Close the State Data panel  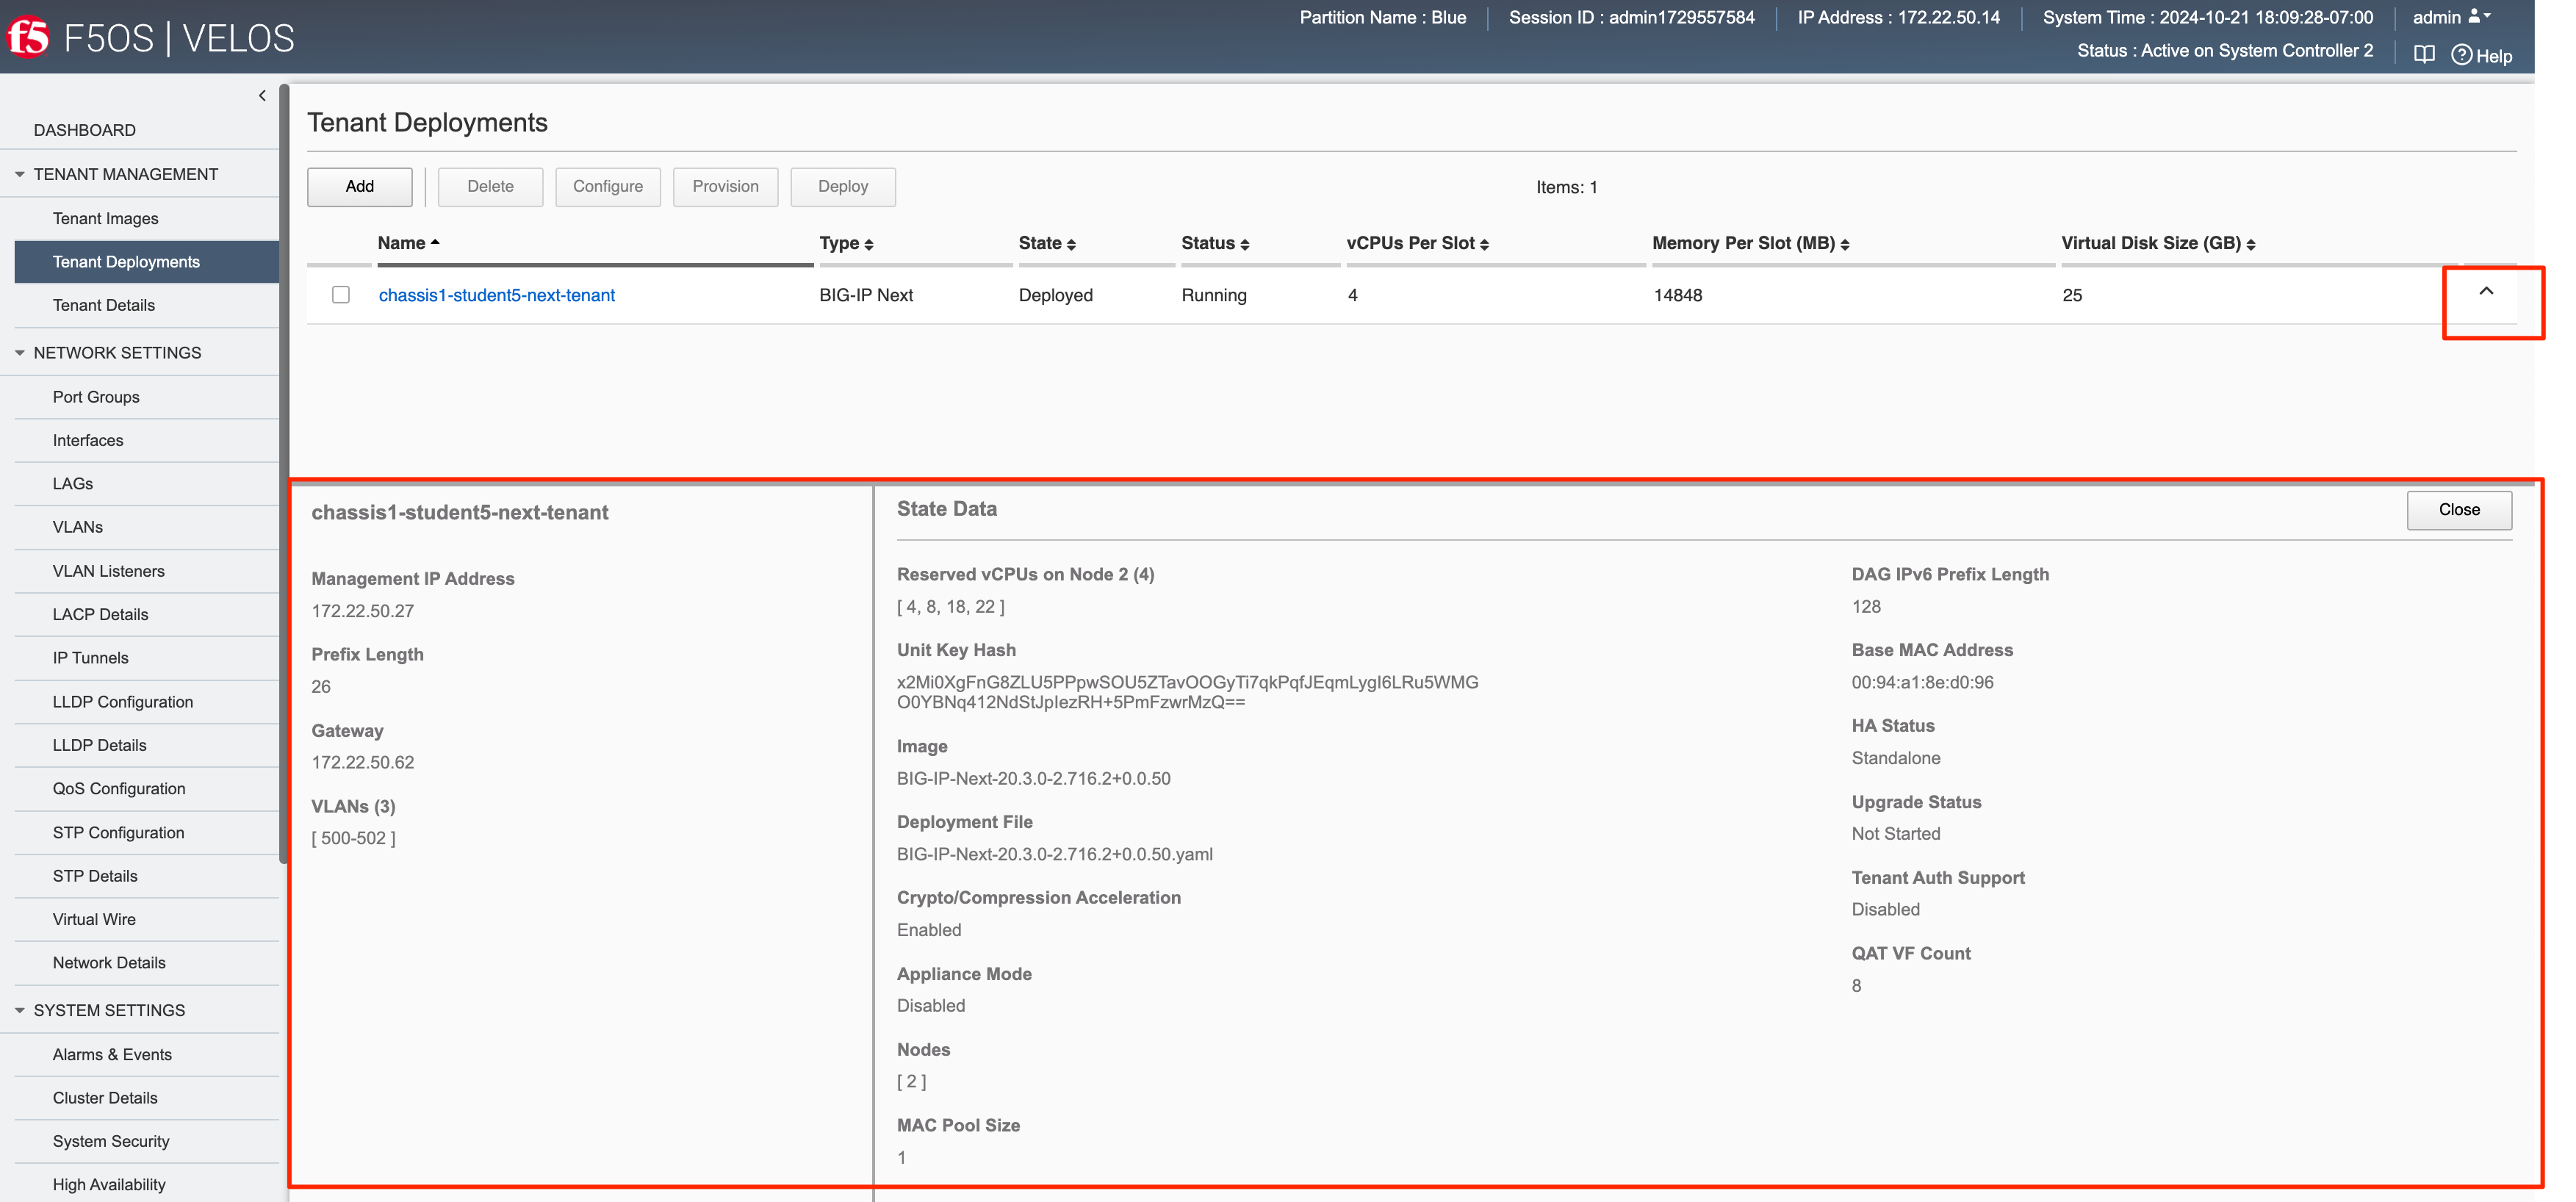(2459, 510)
